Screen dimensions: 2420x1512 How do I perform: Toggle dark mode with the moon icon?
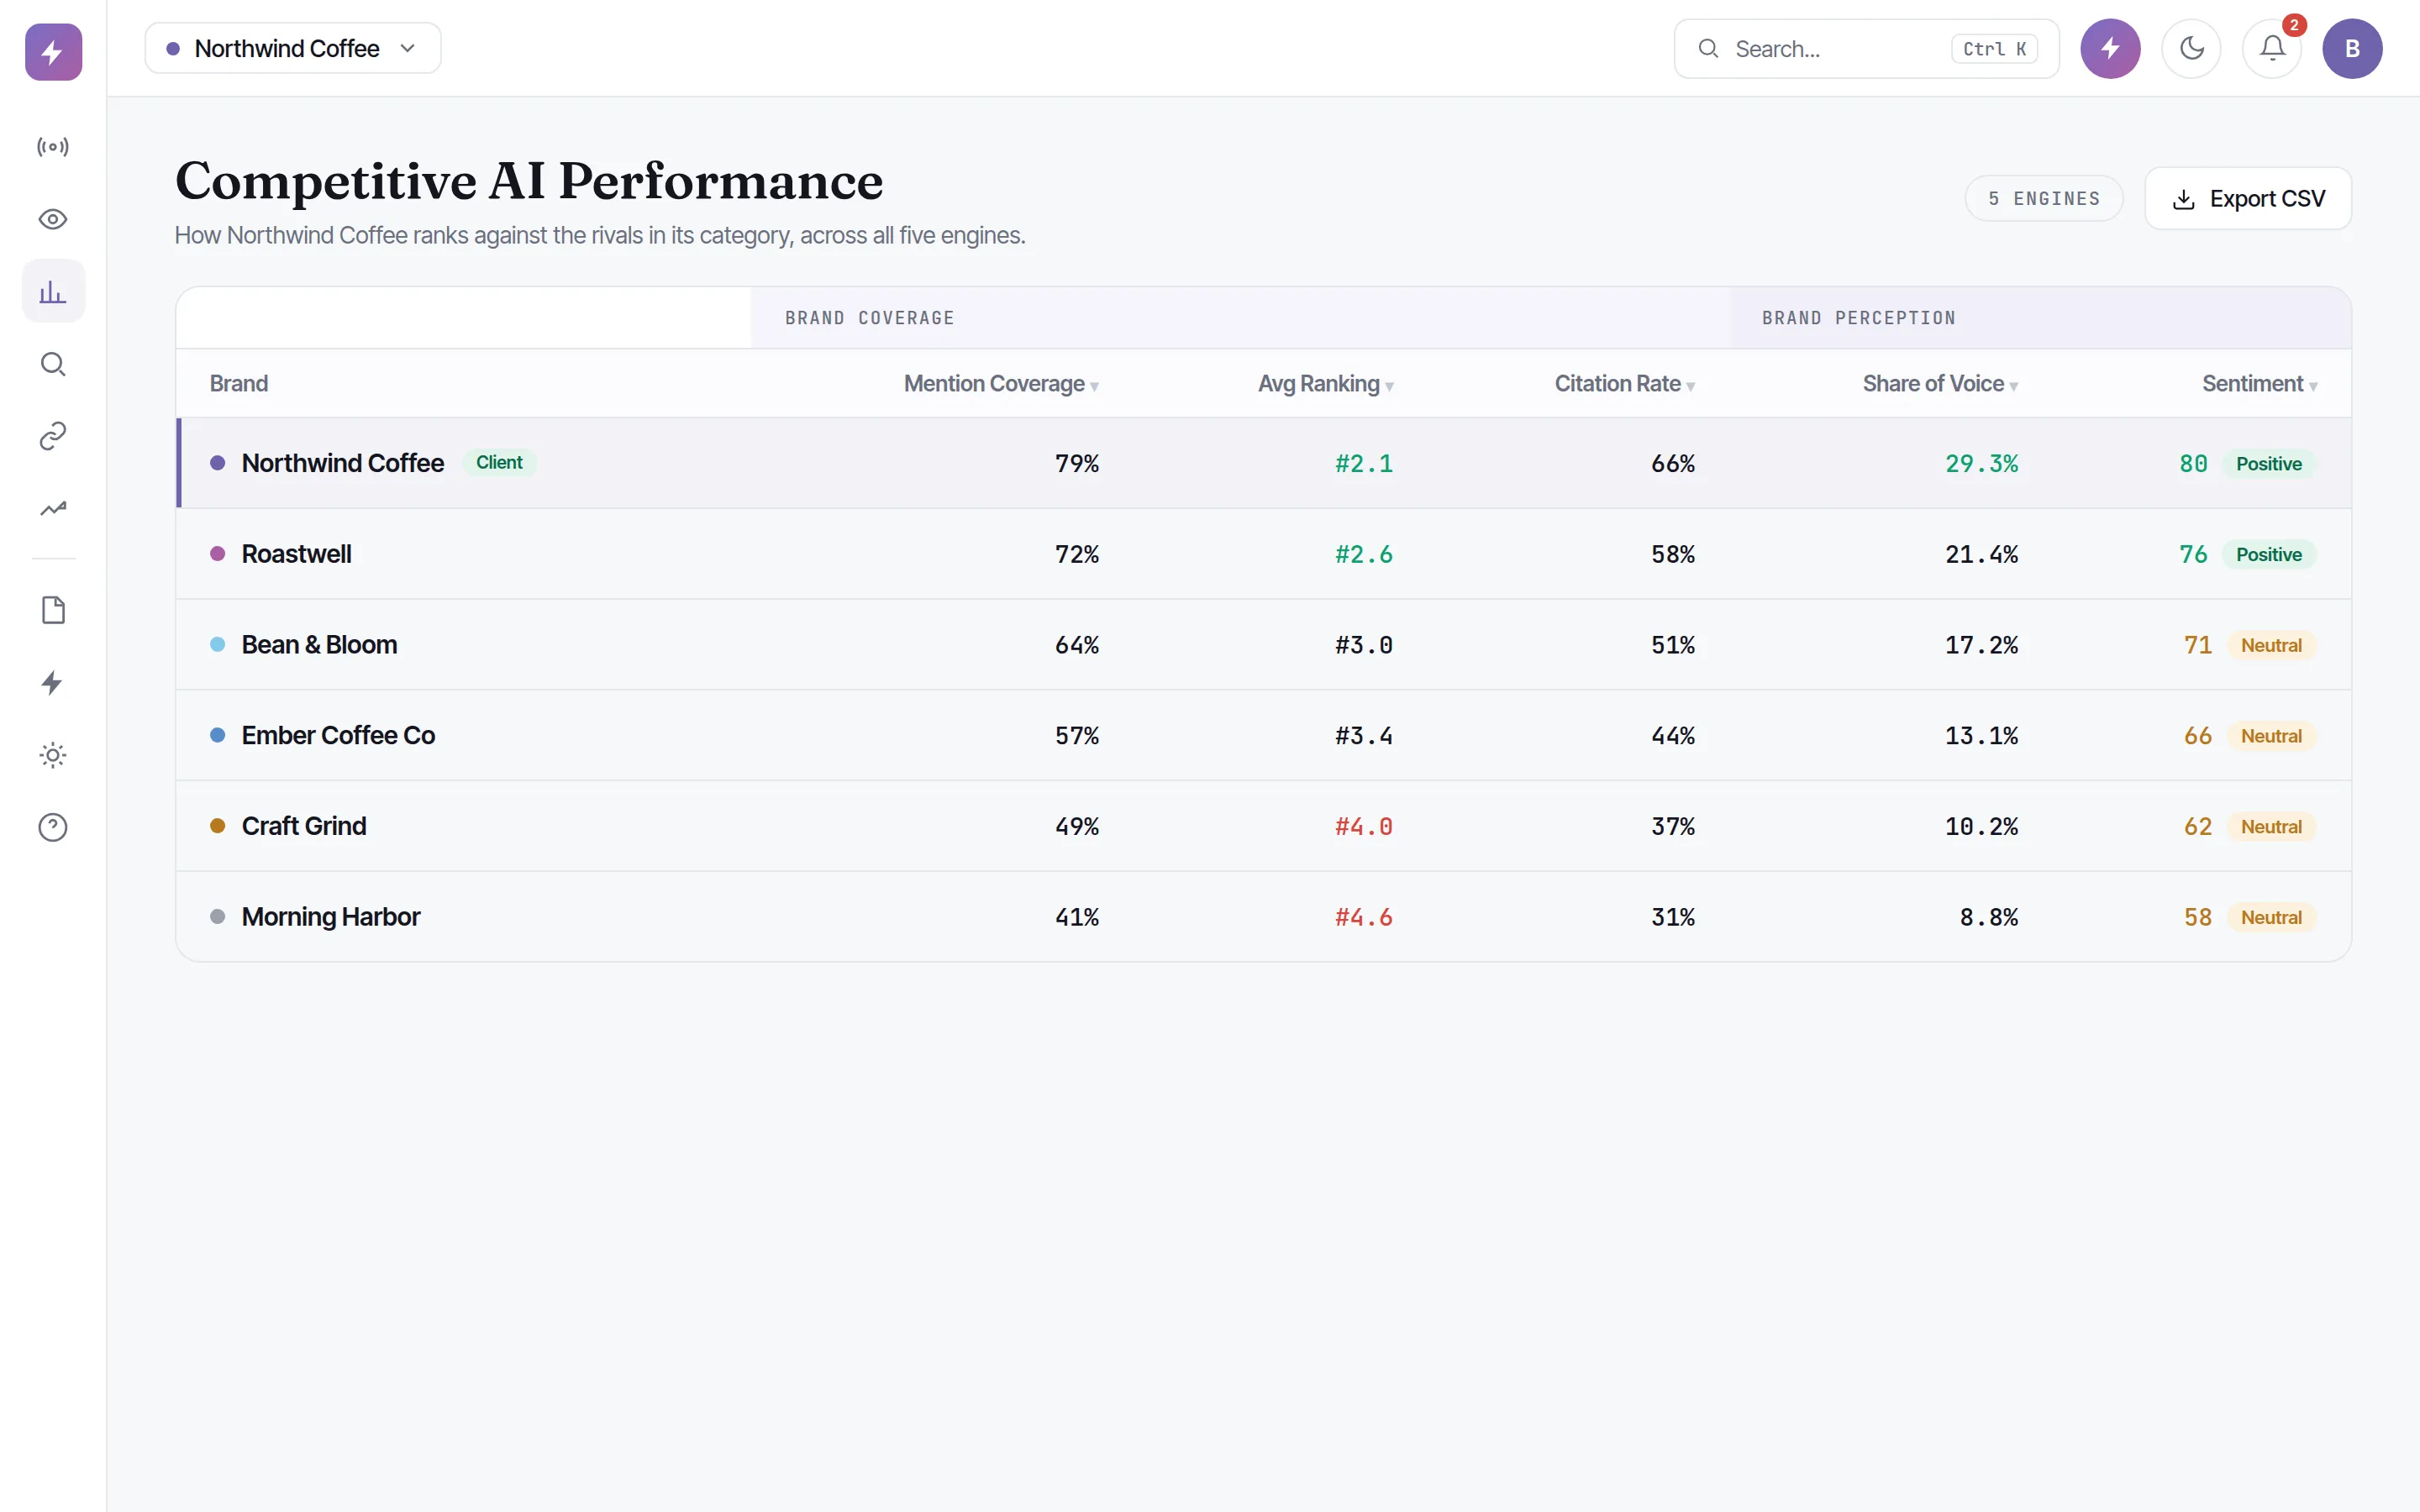pos(2191,48)
